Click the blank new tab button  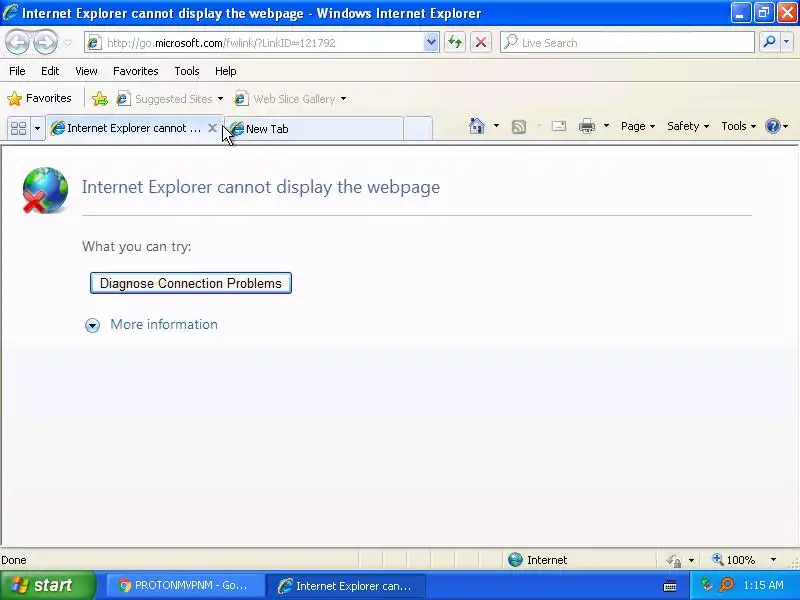(418, 129)
